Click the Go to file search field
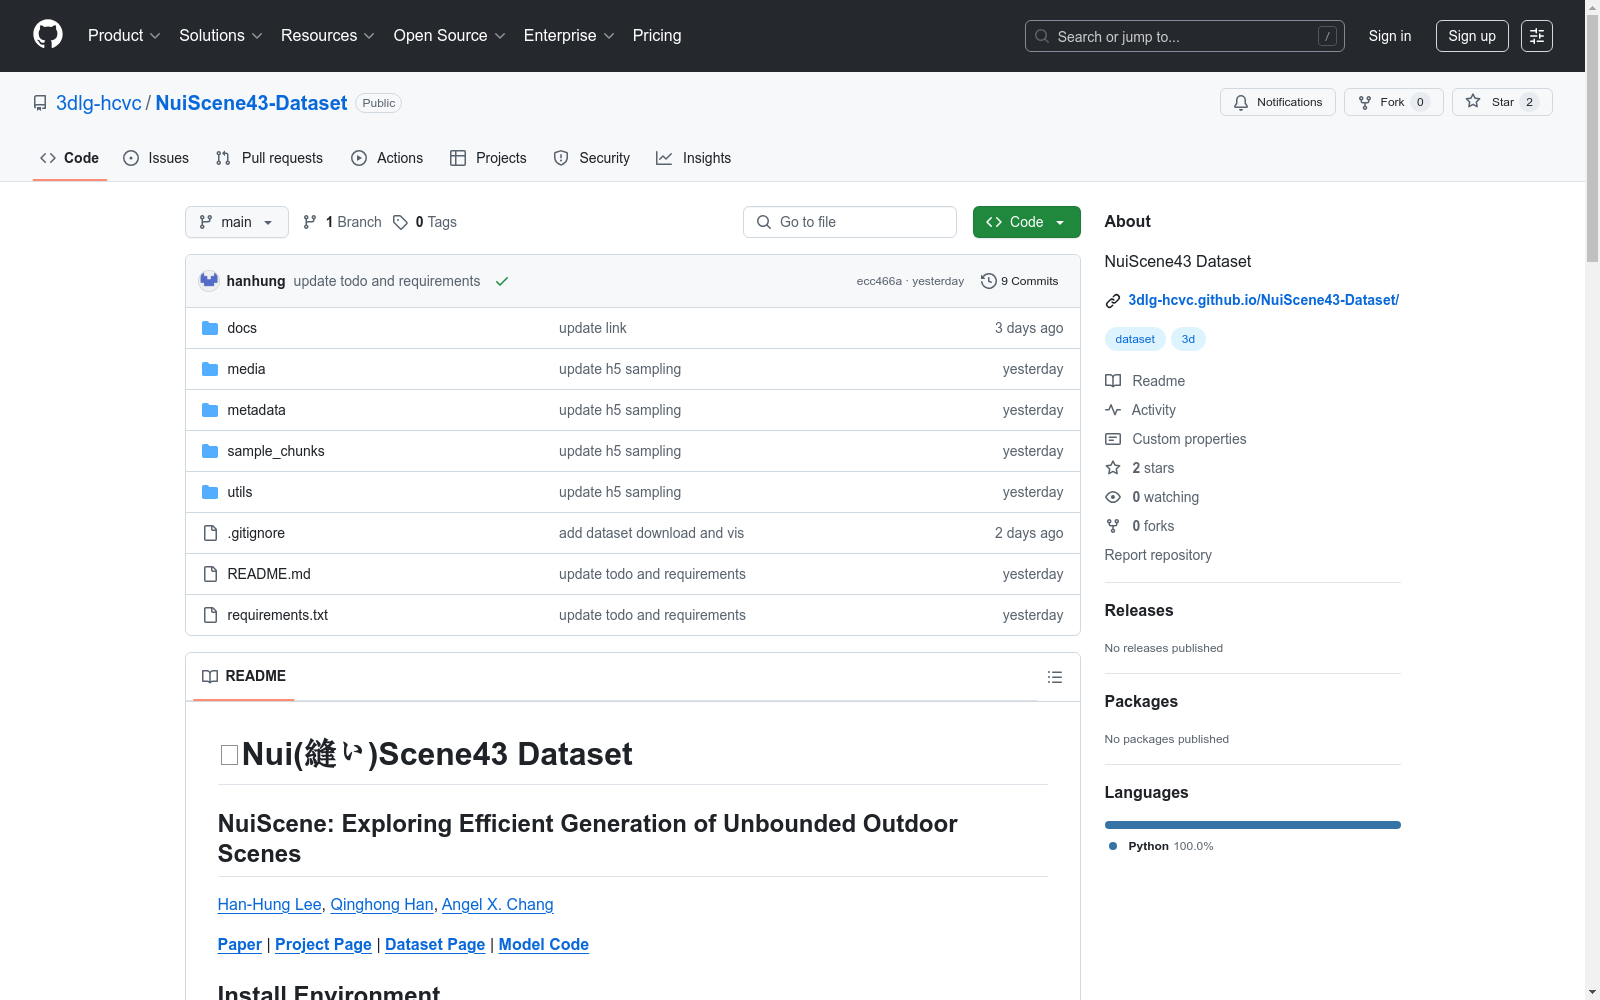1600x1000 pixels. [x=850, y=222]
